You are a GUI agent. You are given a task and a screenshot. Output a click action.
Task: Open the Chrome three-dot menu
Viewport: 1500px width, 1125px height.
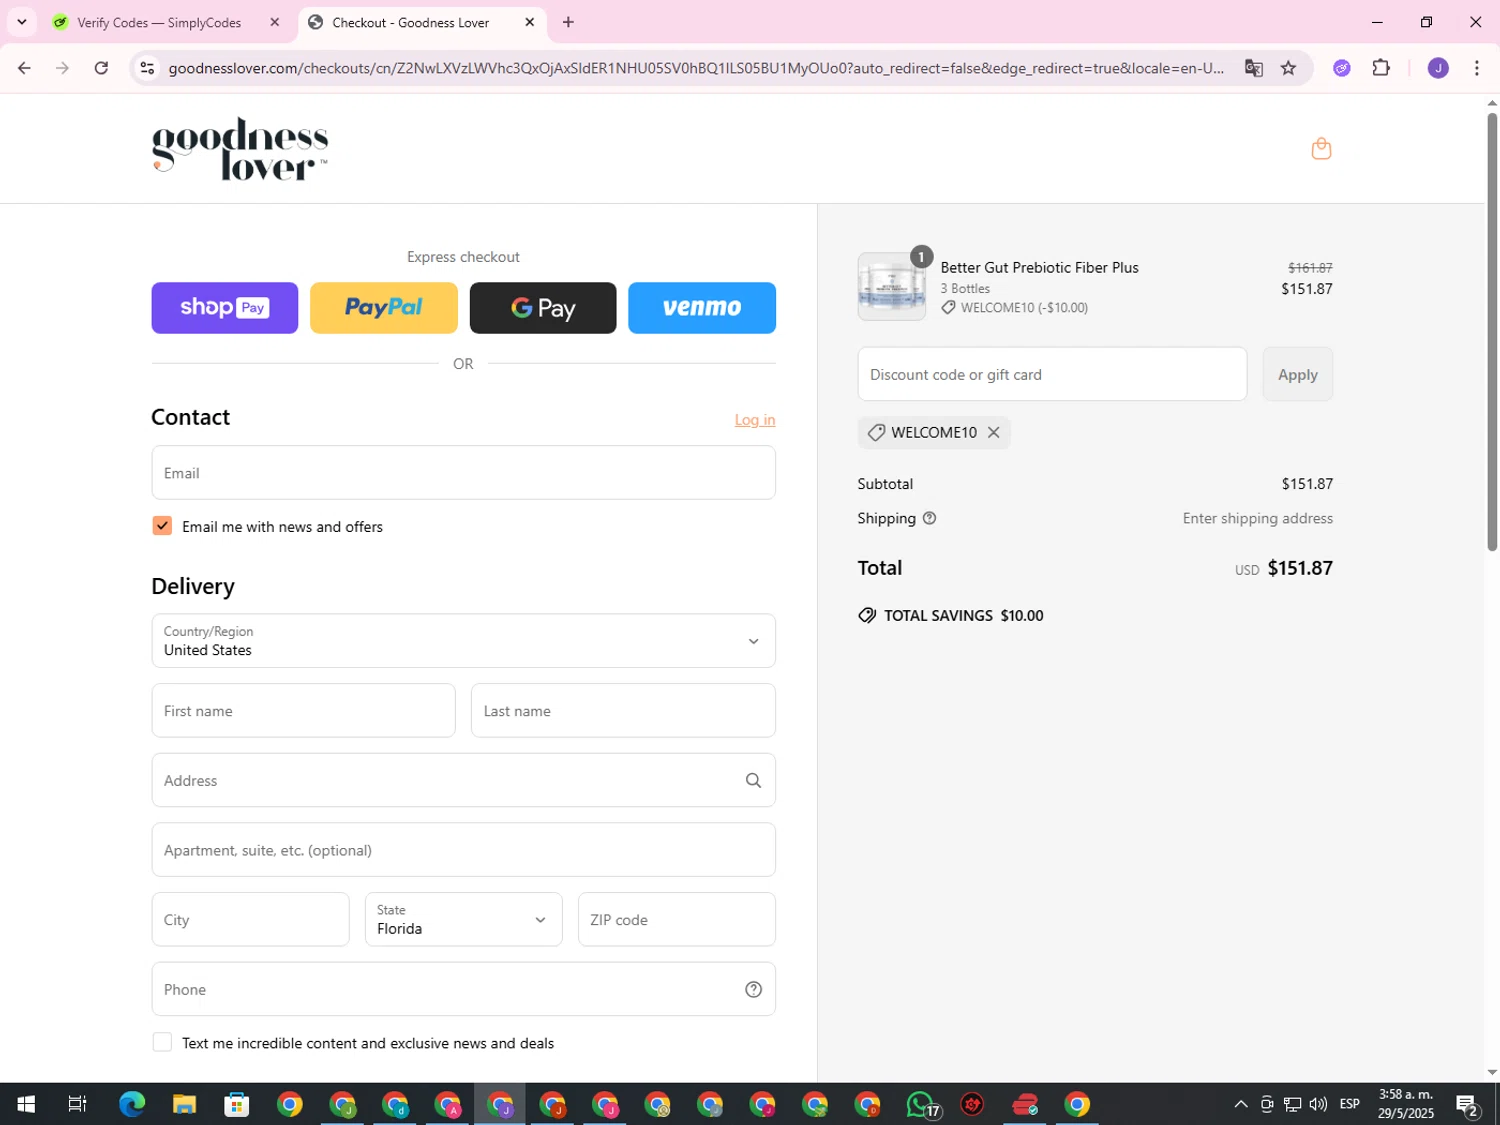(1476, 68)
